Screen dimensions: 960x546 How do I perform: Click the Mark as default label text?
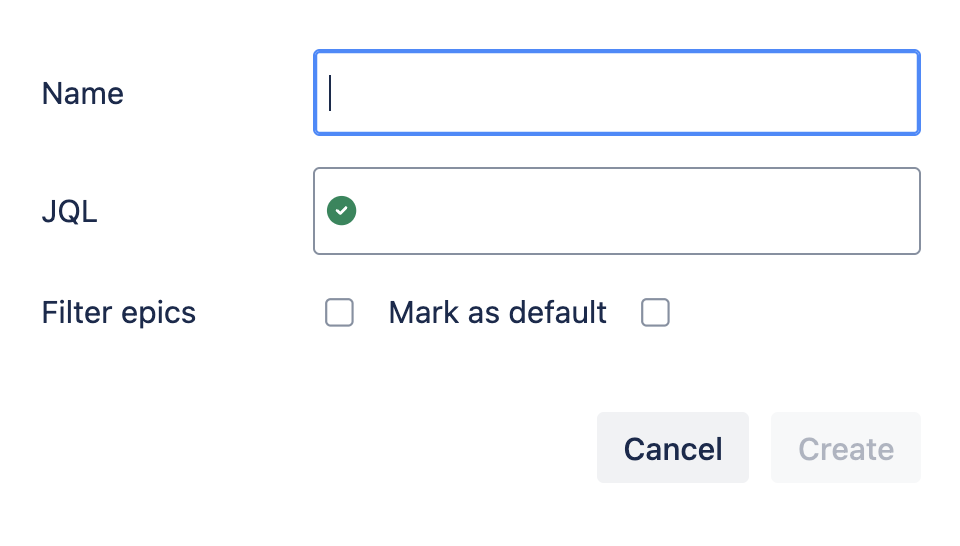click(x=497, y=313)
